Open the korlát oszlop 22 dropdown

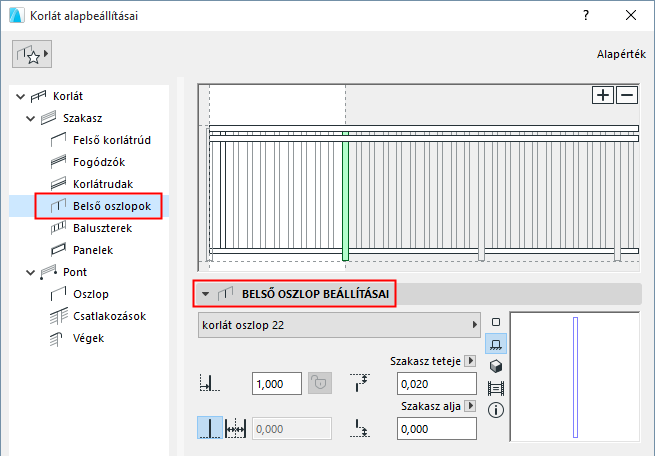(x=339, y=325)
